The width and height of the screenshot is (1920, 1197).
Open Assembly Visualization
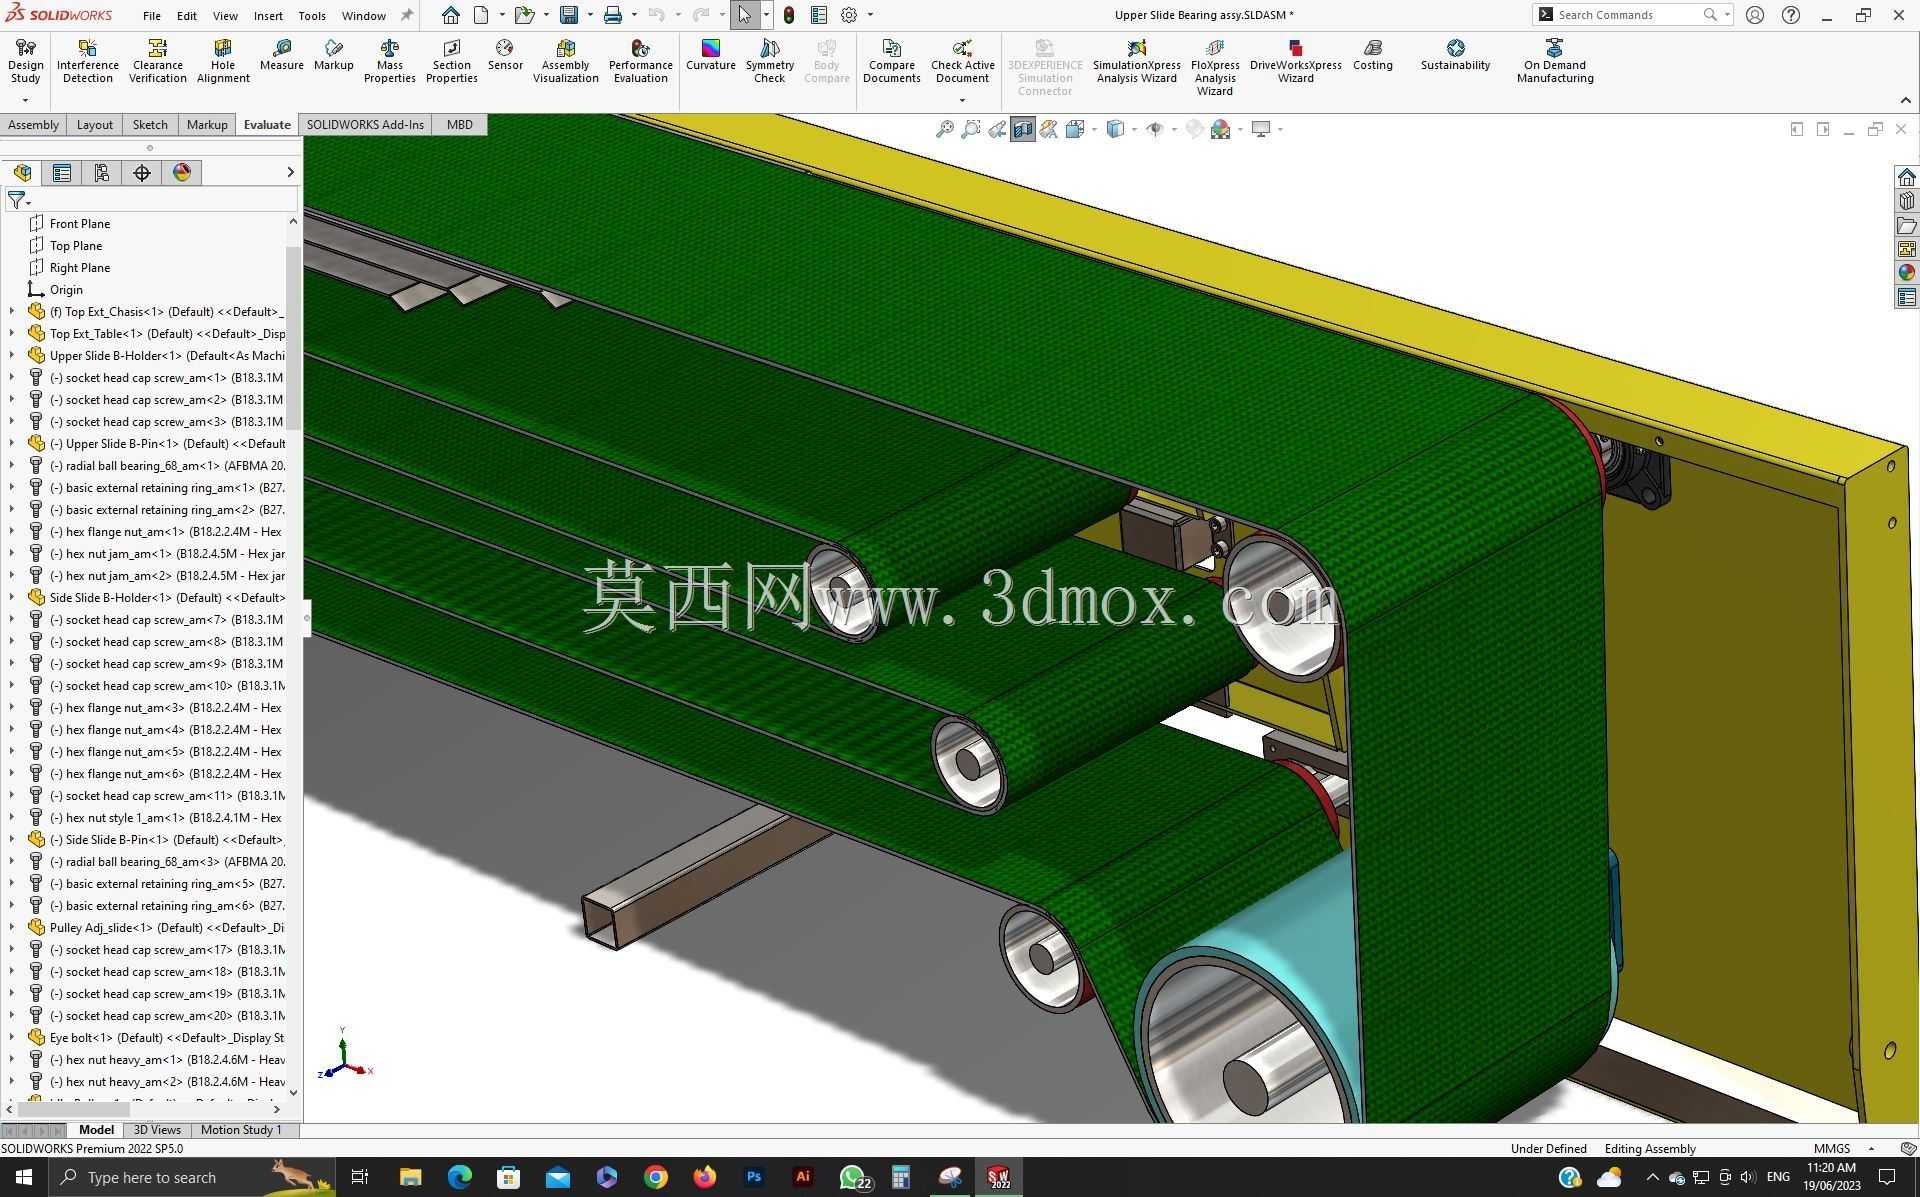[565, 62]
